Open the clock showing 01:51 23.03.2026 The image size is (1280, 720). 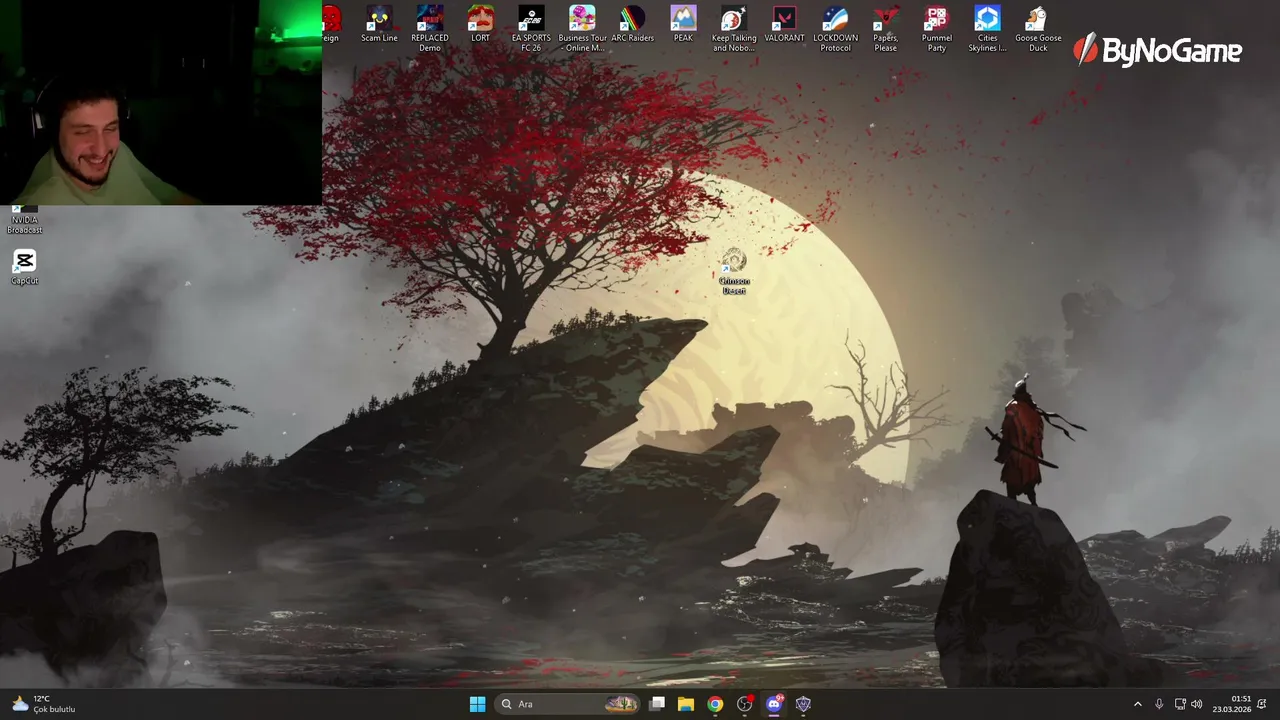click(1232, 704)
